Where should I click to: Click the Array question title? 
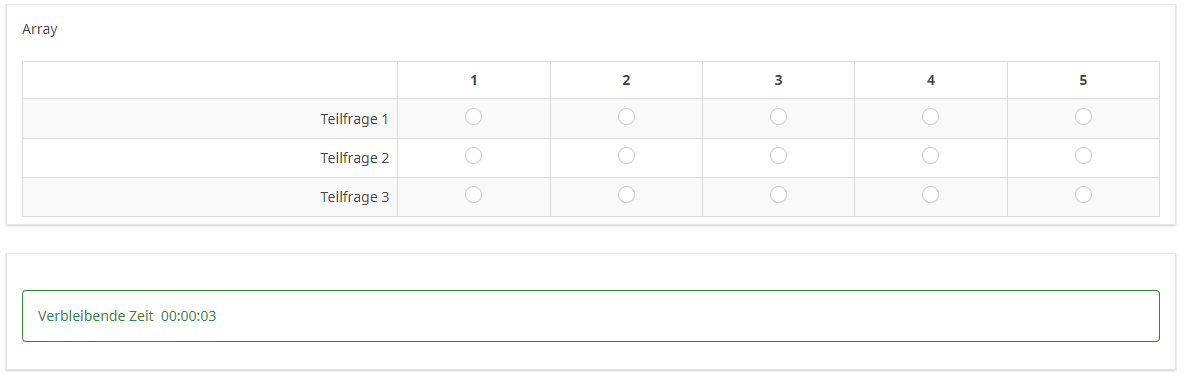[39, 30]
